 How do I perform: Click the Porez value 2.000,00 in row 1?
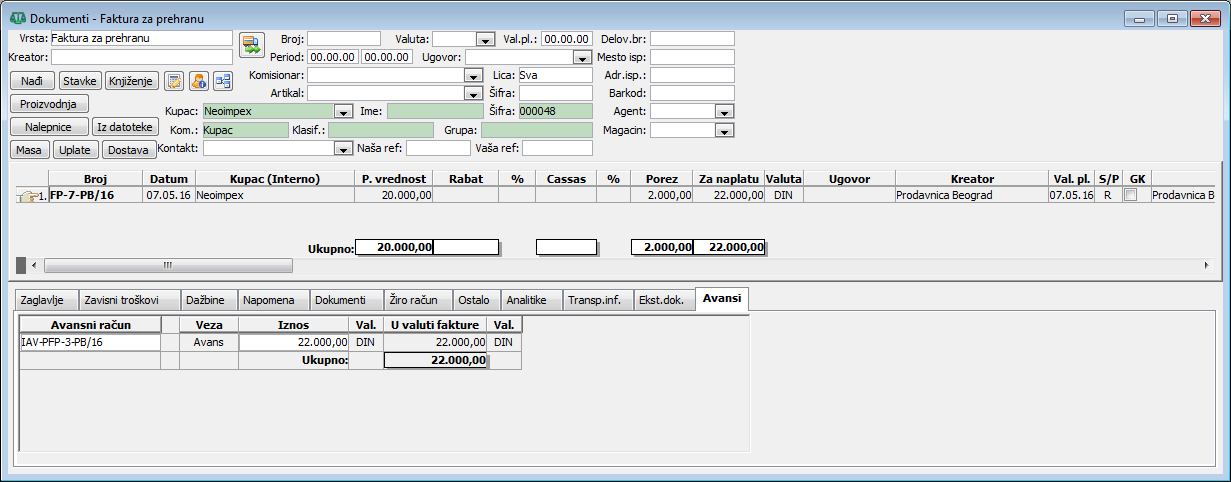[x=662, y=196]
